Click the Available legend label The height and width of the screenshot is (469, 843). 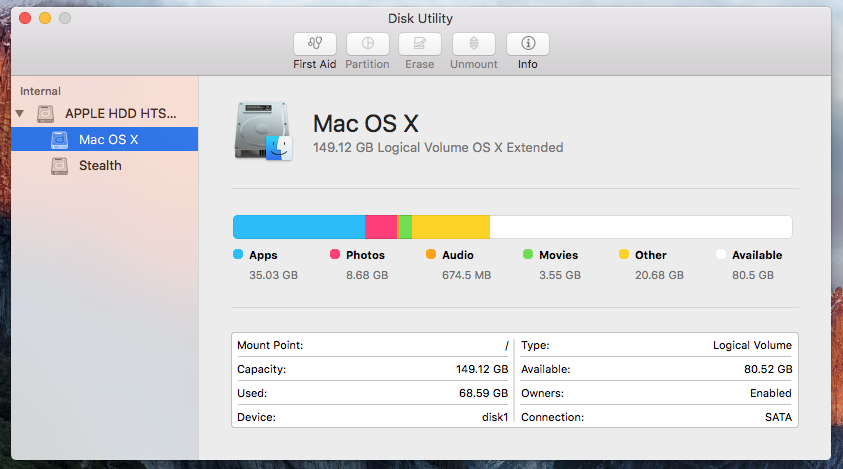click(757, 255)
